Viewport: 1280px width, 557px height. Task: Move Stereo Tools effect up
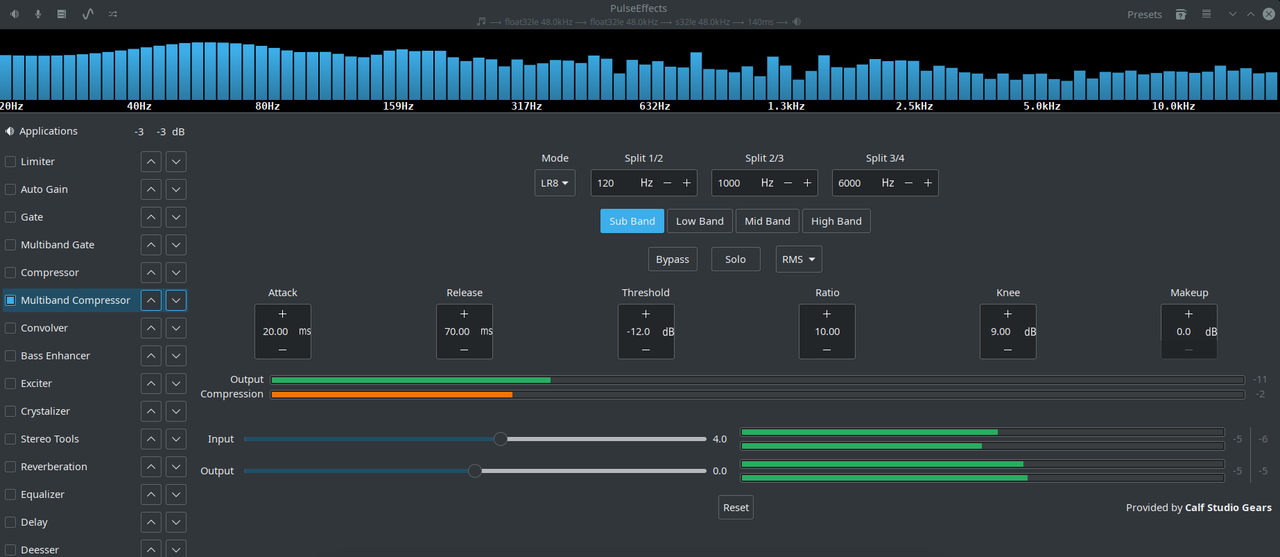(150, 439)
